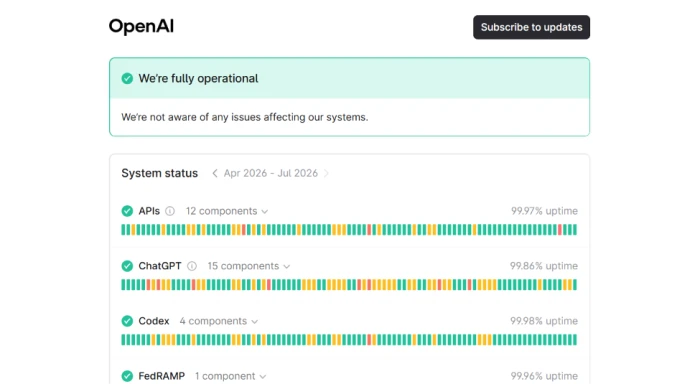Viewport: 700px width, 384px height.
Task: Open the ChatGPT info icon
Action: 192,266
